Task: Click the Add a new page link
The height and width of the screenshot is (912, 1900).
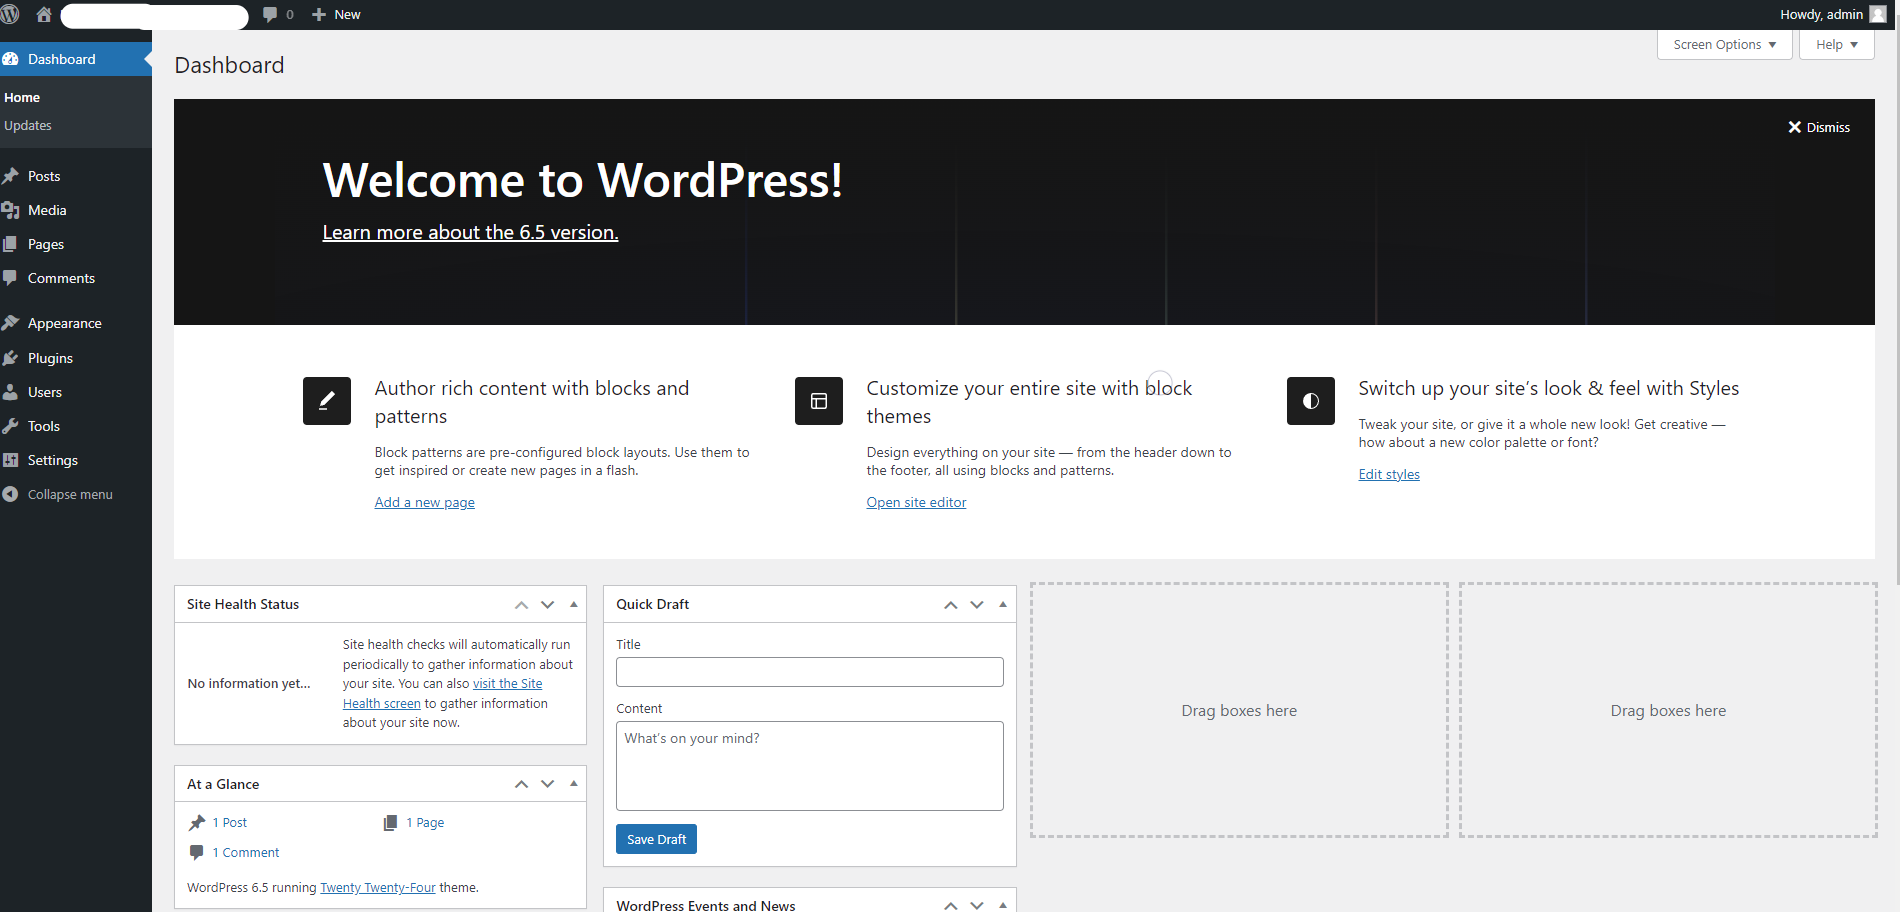Action: pyautogui.click(x=425, y=503)
